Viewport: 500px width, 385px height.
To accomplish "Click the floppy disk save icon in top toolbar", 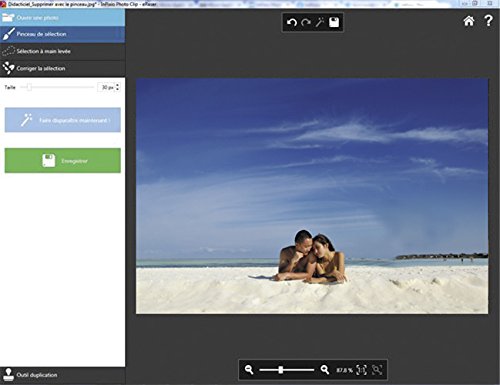I will 334,22.
